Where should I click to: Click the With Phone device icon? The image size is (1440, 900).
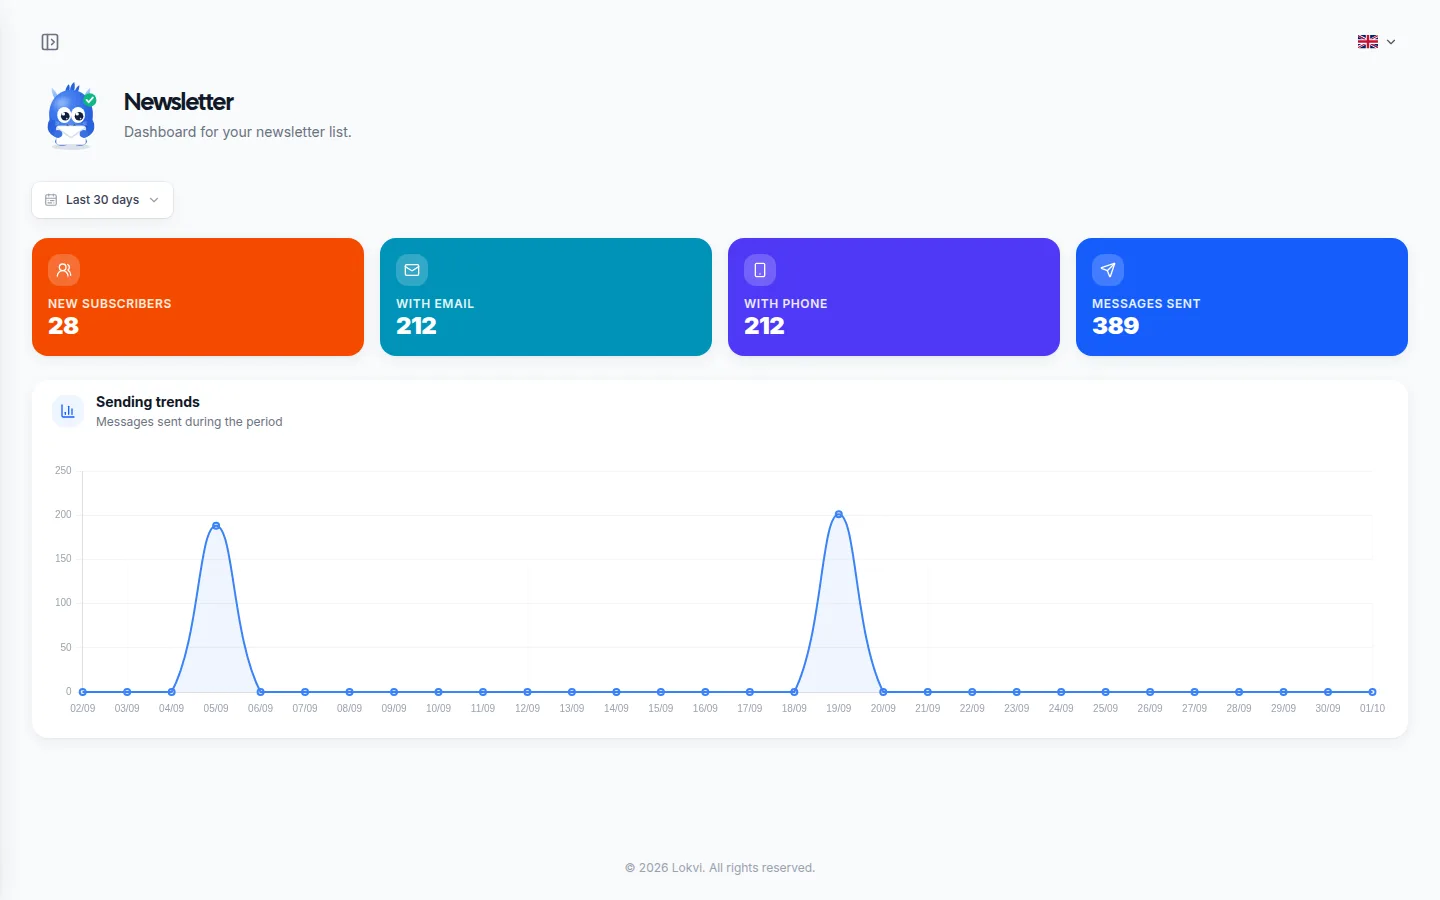click(x=760, y=270)
